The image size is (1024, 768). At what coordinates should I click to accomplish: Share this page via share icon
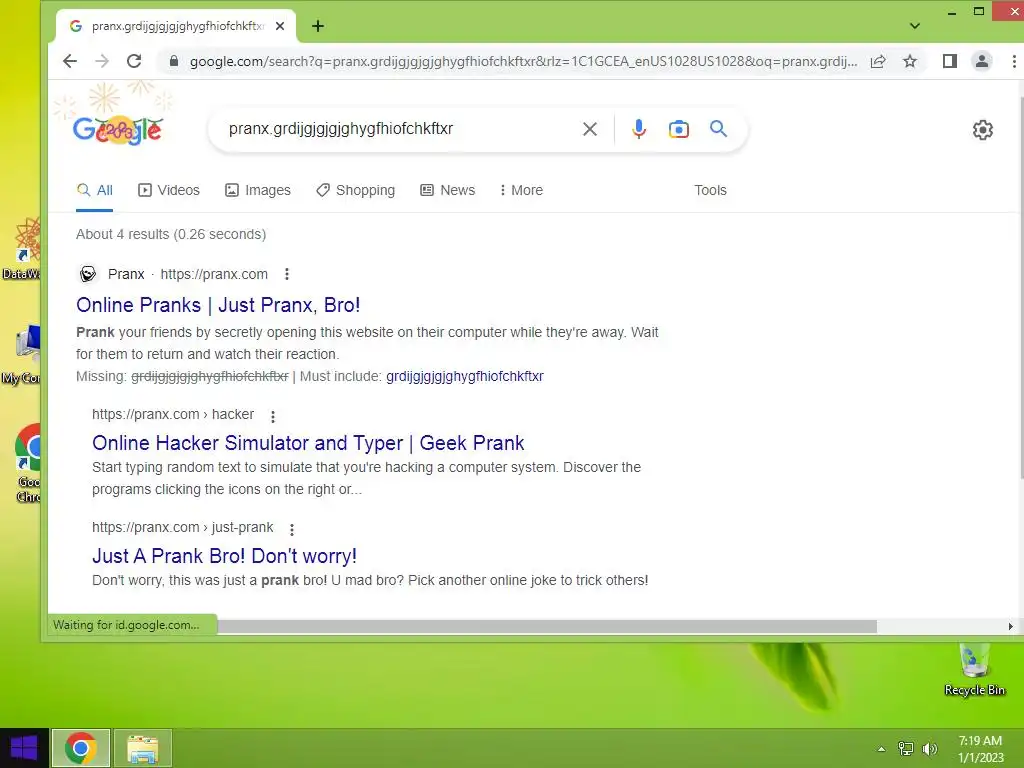point(878,61)
